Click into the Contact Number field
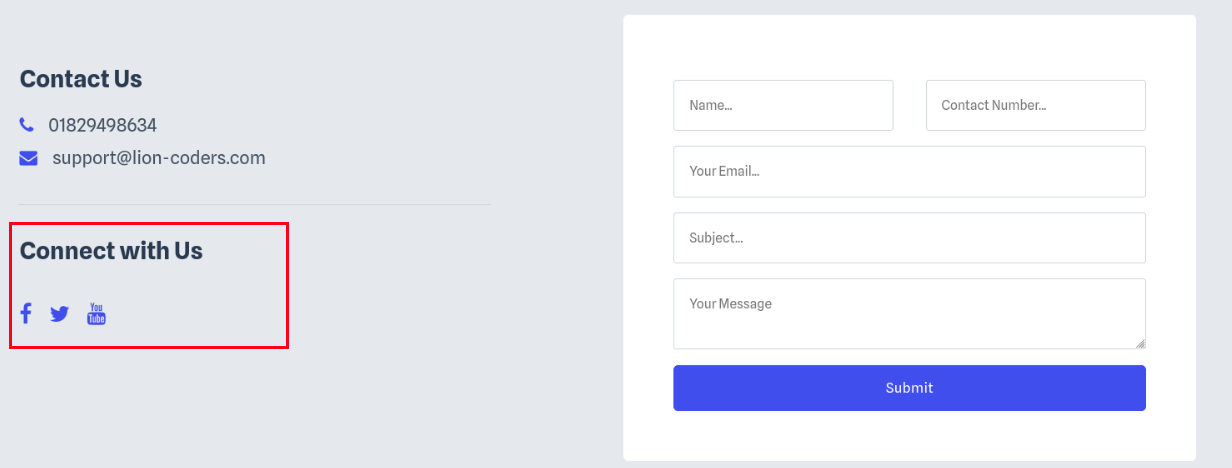 click(x=1035, y=105)
